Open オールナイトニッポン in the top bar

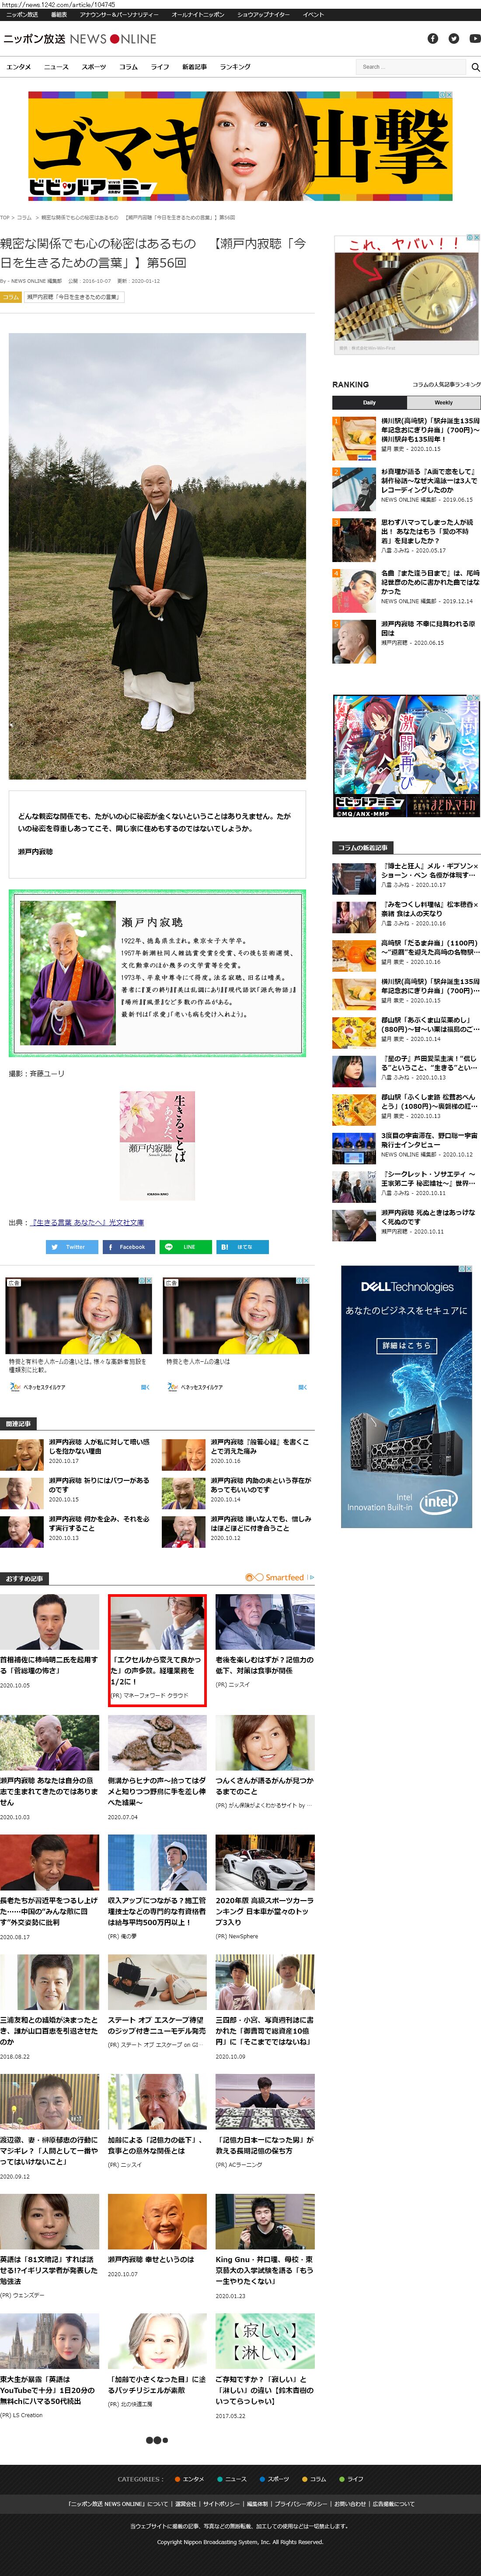coord(198,15)
